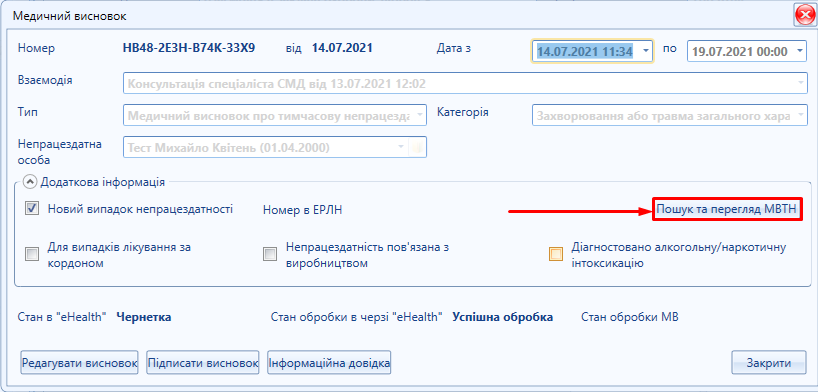Collapse the Додаткова інформація section

point(31,182)
